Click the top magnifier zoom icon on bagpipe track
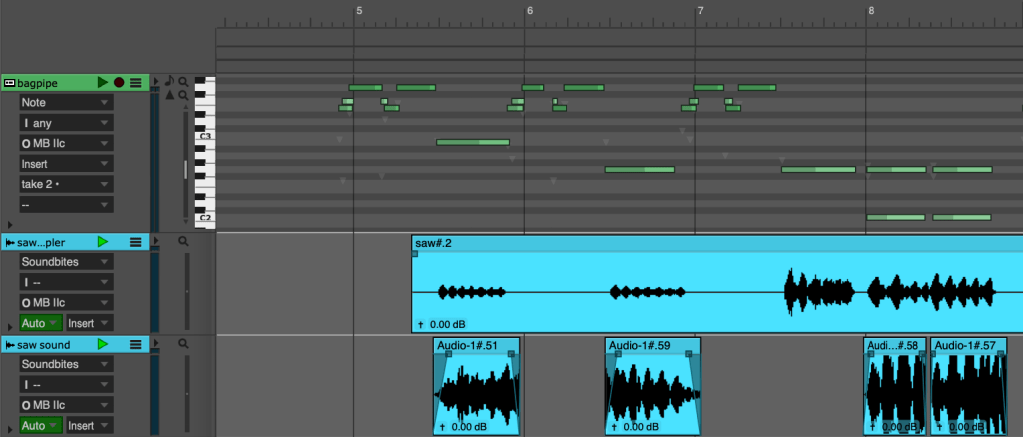1023x437 pixels. tap(184, 81)
